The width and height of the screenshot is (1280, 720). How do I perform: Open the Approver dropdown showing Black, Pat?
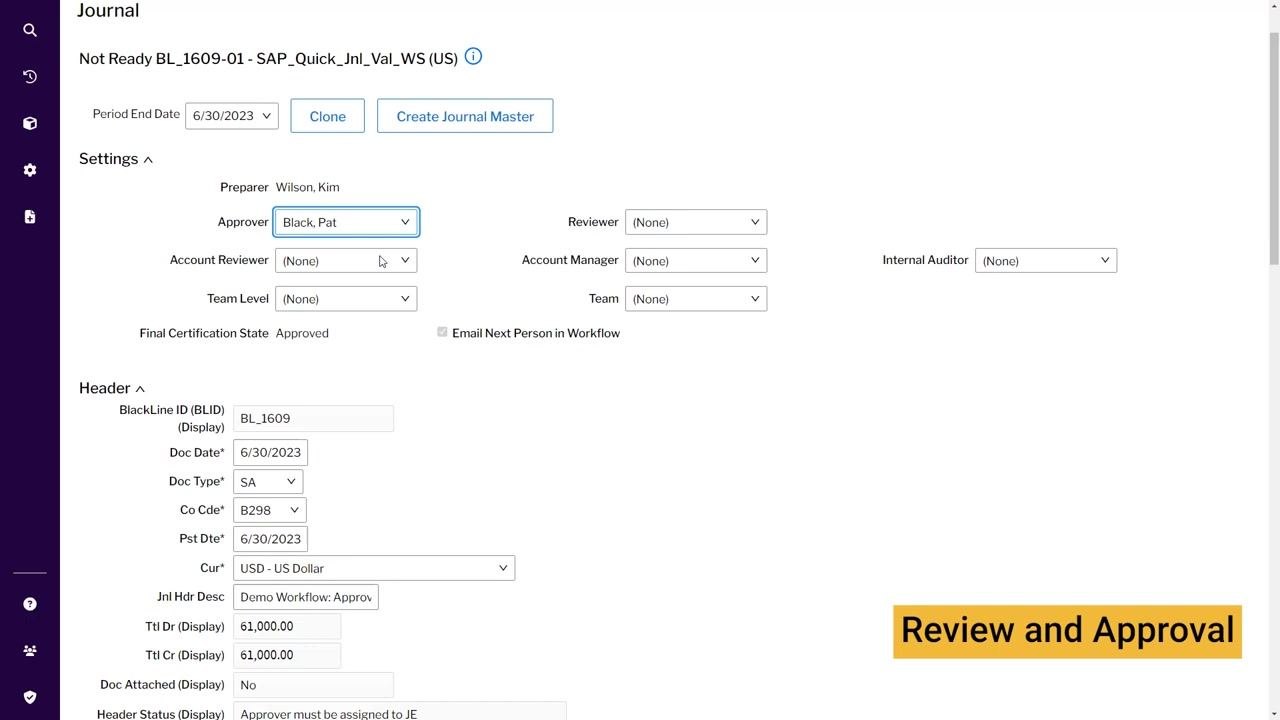346,222
